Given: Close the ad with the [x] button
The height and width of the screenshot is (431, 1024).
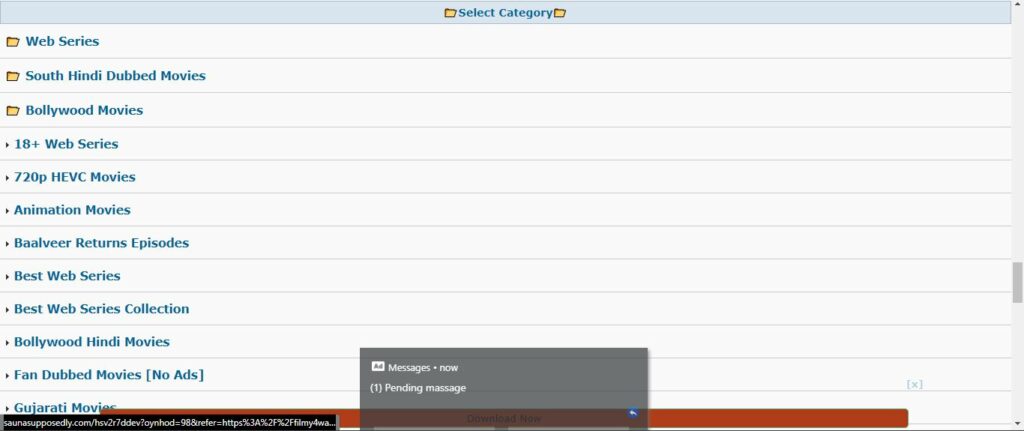Looking at the screenshot, I should coord(914,385).
